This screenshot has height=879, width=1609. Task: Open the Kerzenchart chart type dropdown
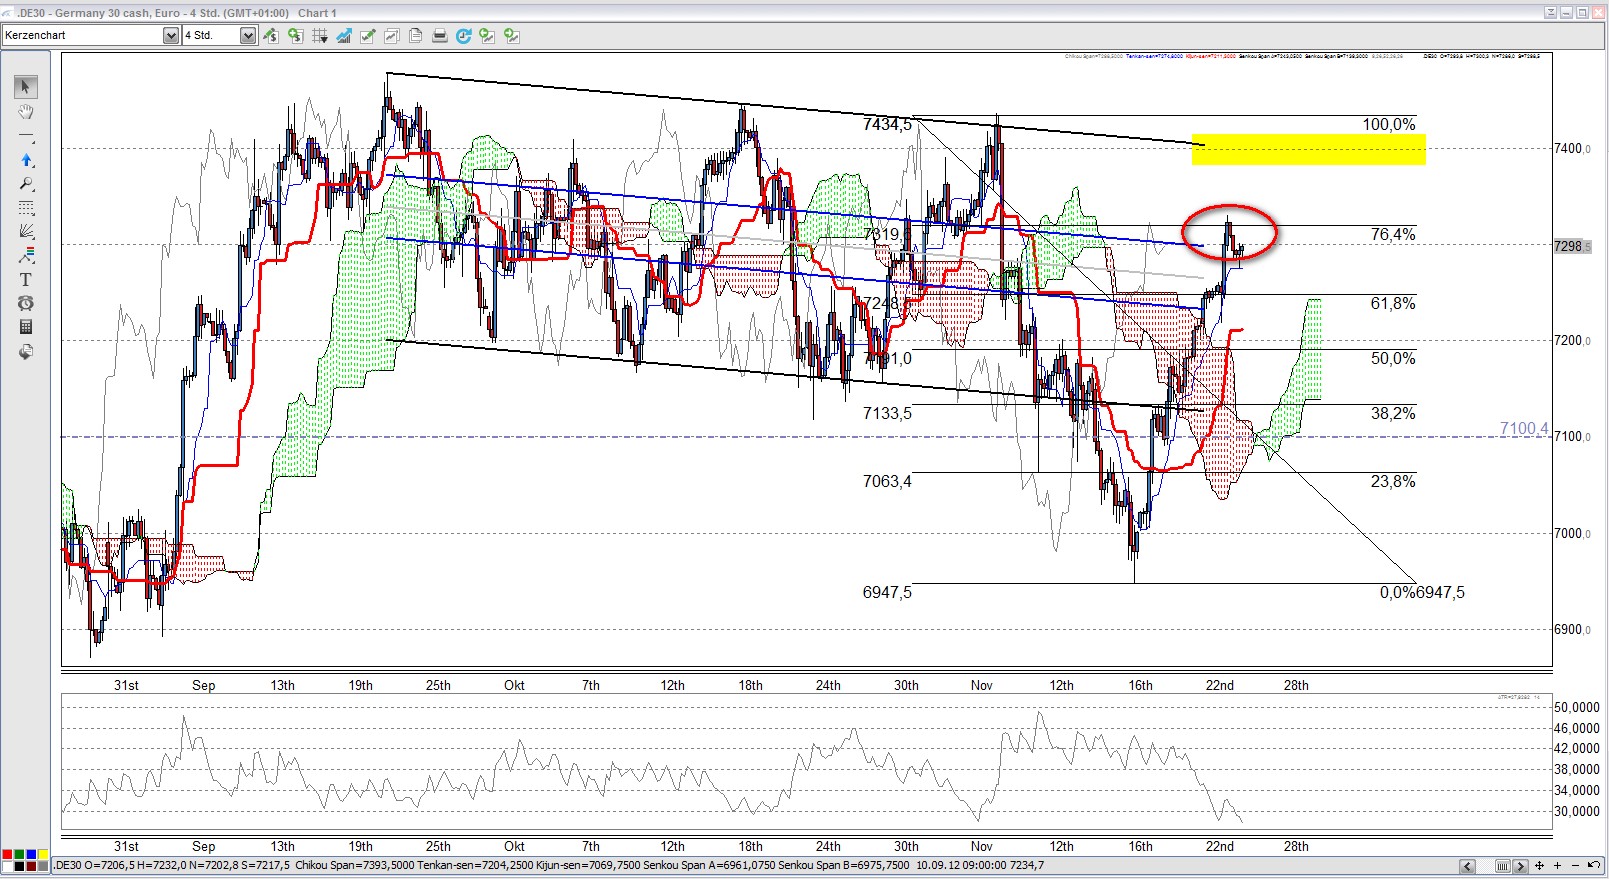[170, 36]
